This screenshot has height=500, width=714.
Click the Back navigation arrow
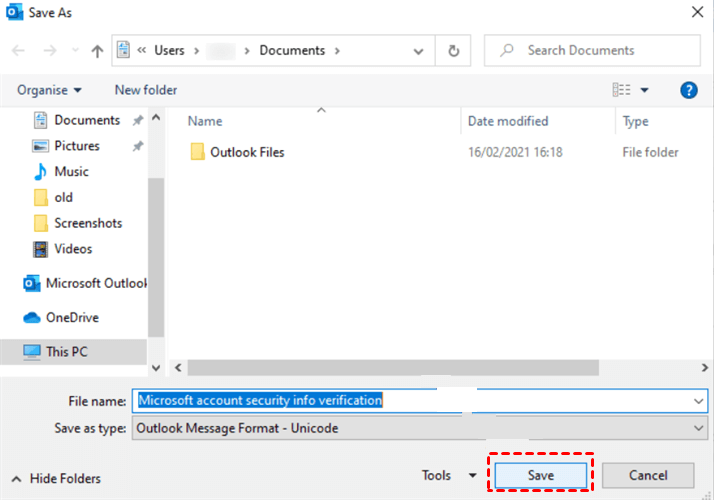click(x=18, y=51)
